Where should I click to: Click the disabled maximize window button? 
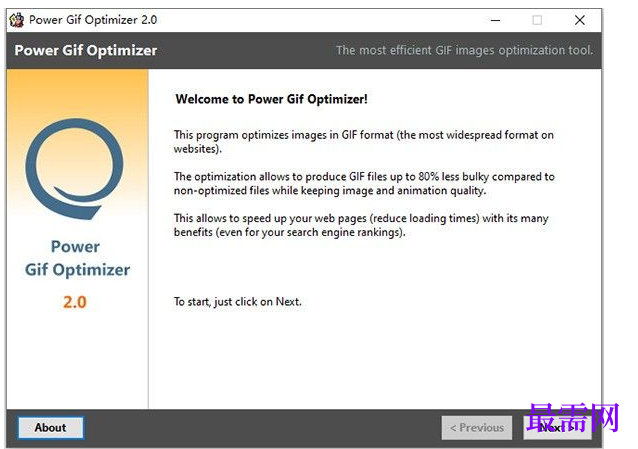[x=537, y=20]
